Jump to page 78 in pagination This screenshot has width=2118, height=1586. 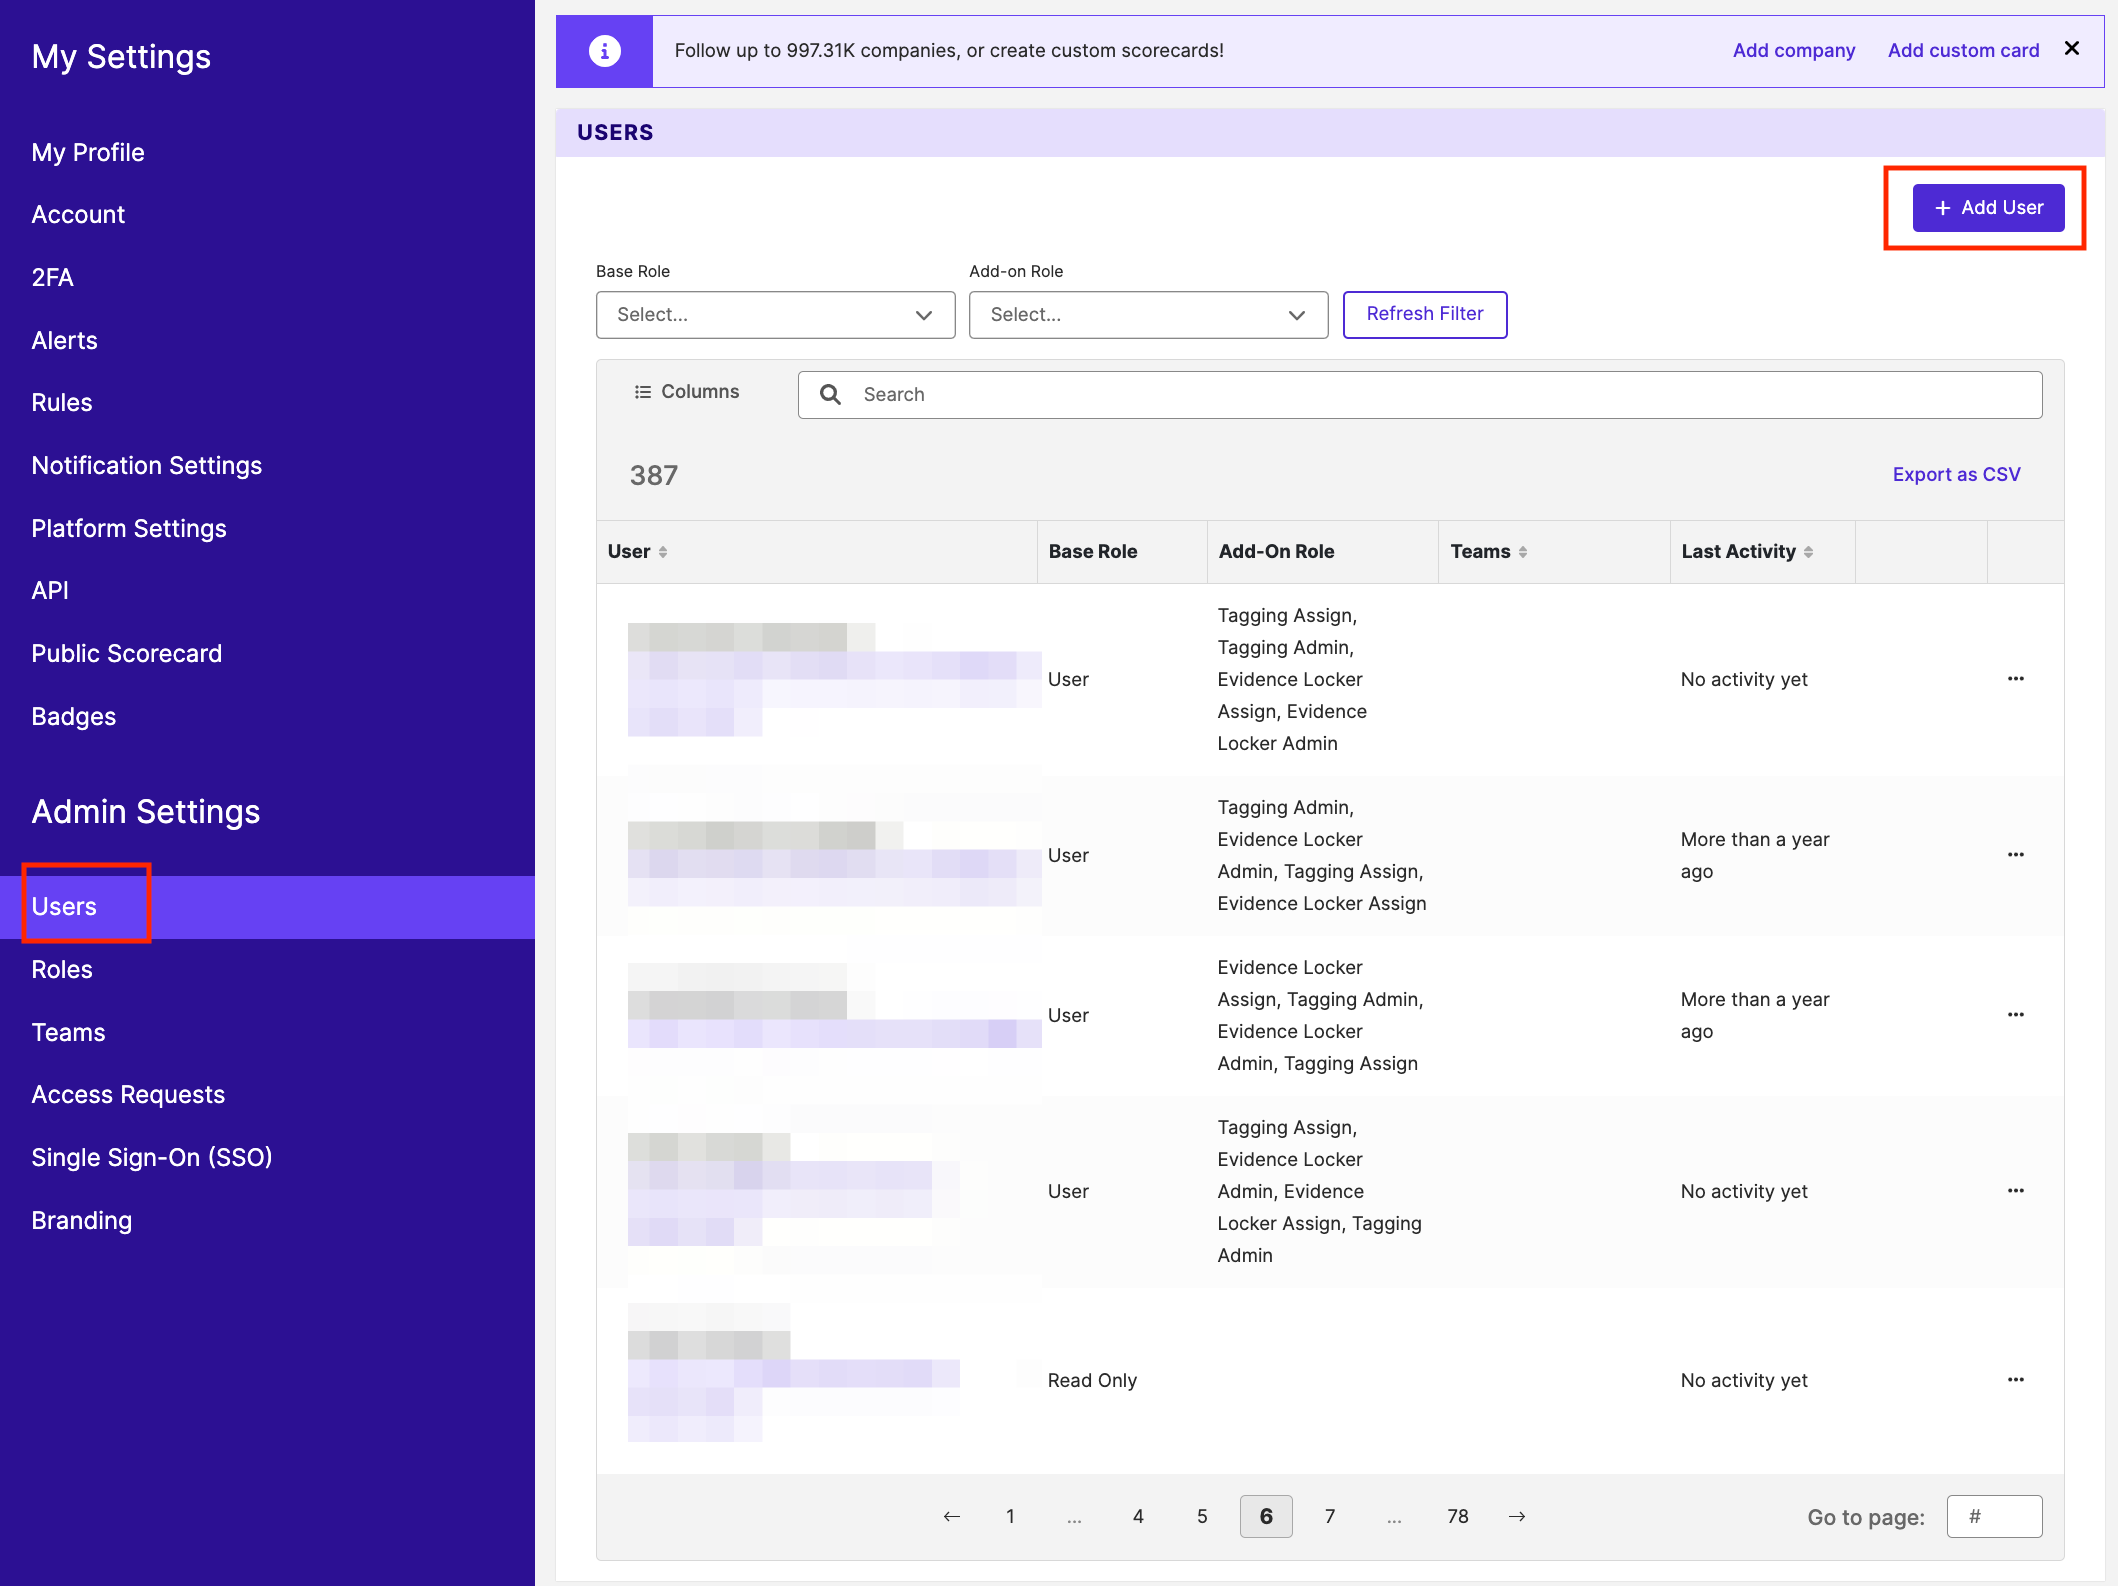(1458, 1516)
